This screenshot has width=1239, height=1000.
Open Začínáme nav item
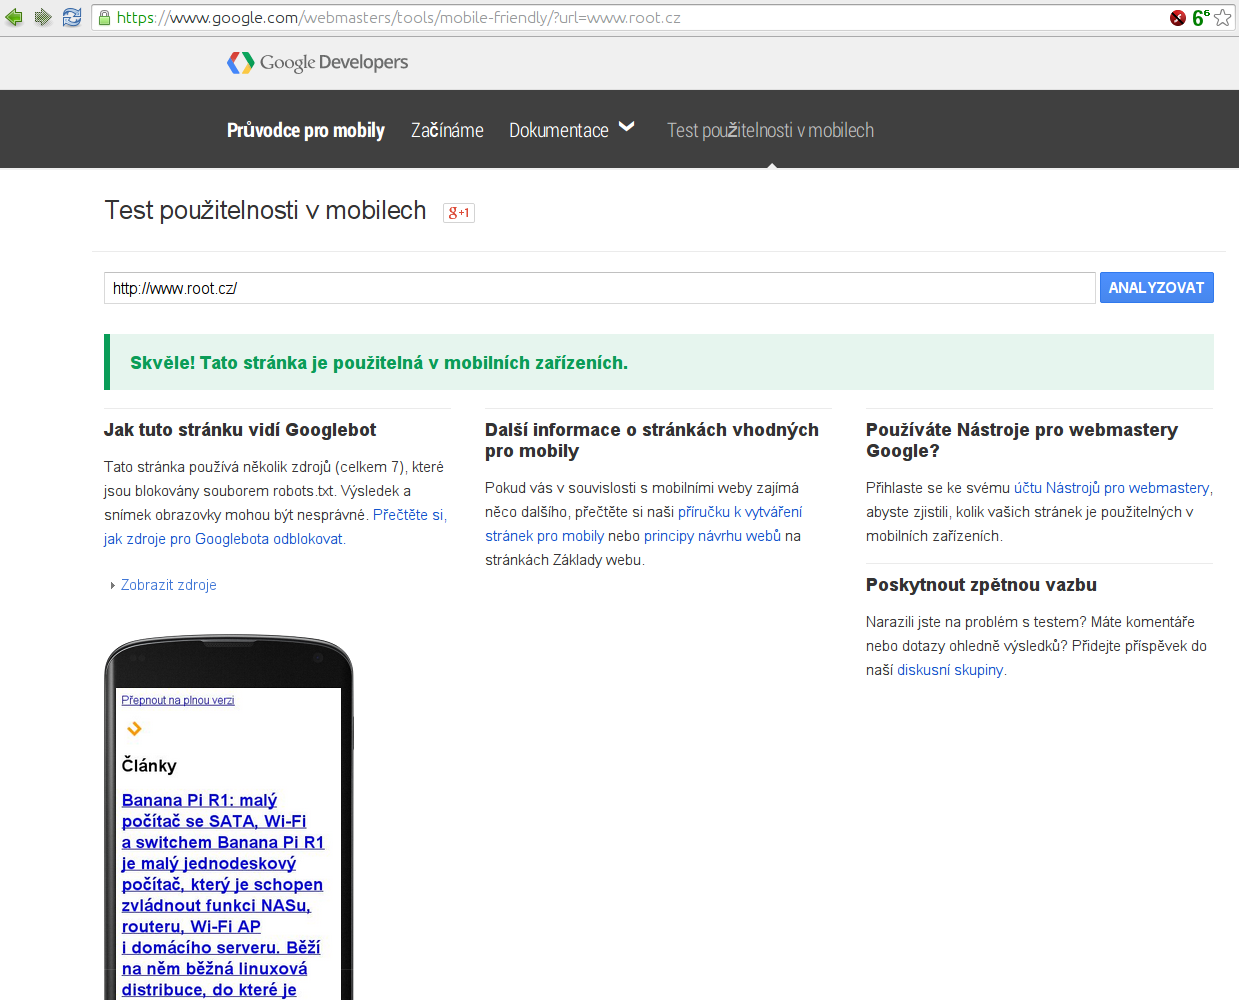[447, 130]
